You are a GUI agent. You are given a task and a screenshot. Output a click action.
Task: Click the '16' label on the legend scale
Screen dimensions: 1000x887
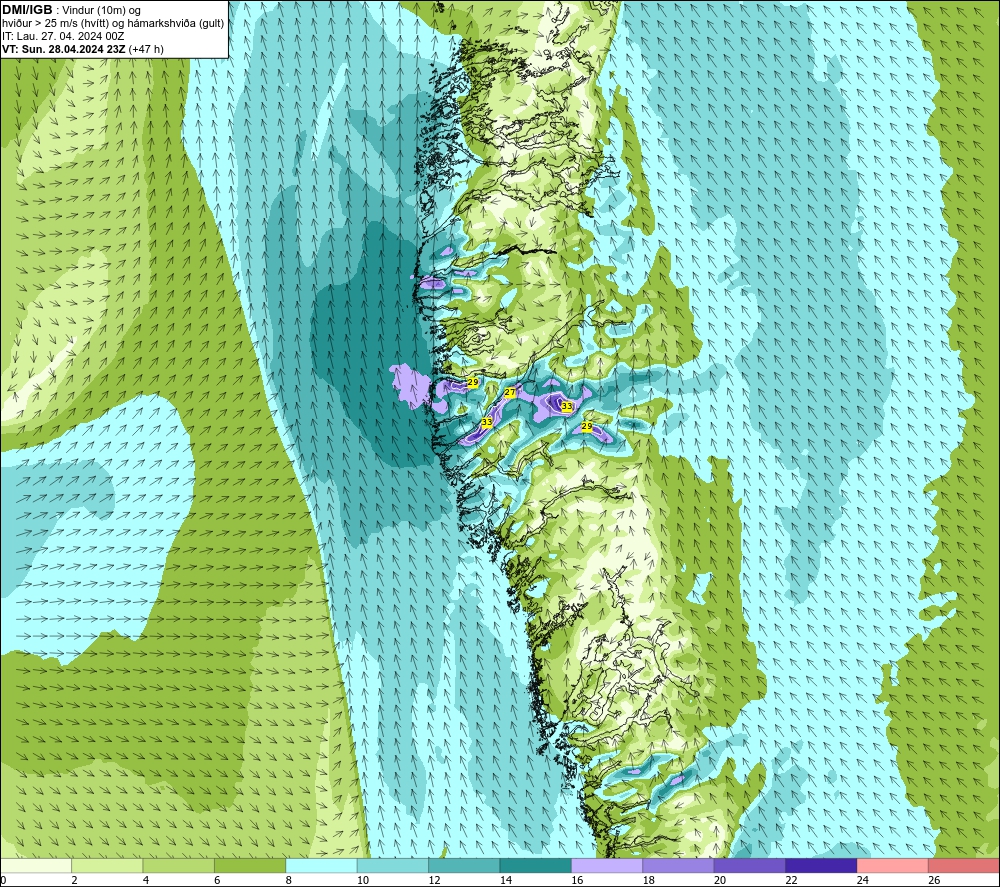(x=577, y=880)
